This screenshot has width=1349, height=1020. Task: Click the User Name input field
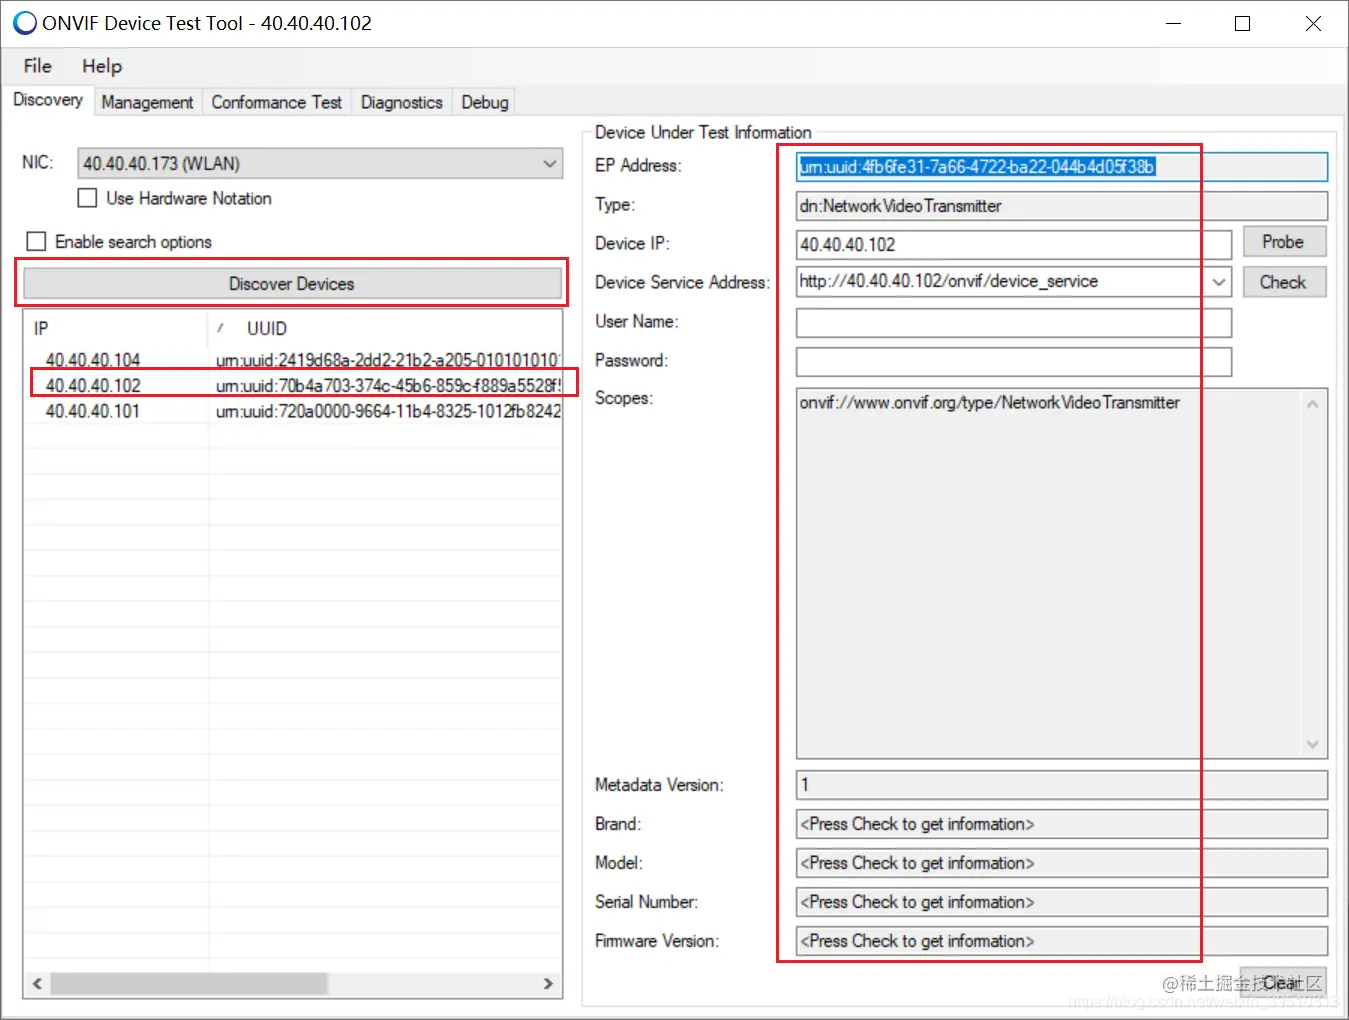point(1014,323)
